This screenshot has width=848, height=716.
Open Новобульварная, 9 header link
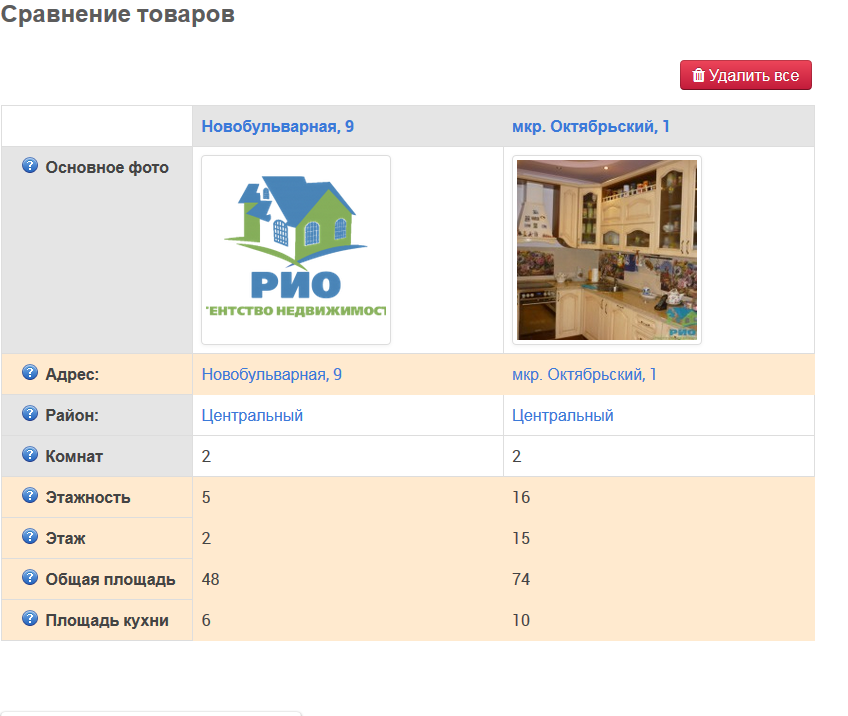tap(277, 126)
